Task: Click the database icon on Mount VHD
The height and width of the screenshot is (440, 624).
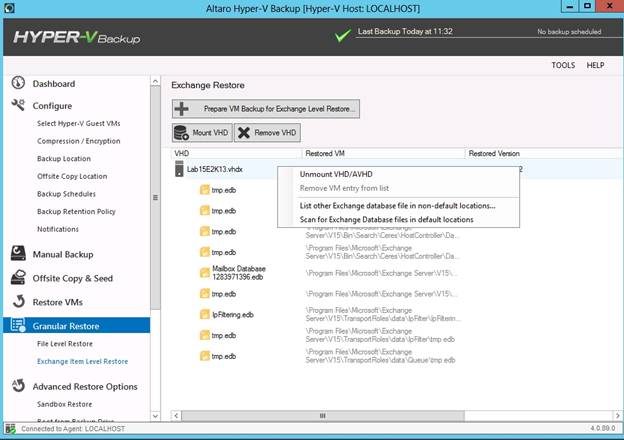Action: coord(181,132)
